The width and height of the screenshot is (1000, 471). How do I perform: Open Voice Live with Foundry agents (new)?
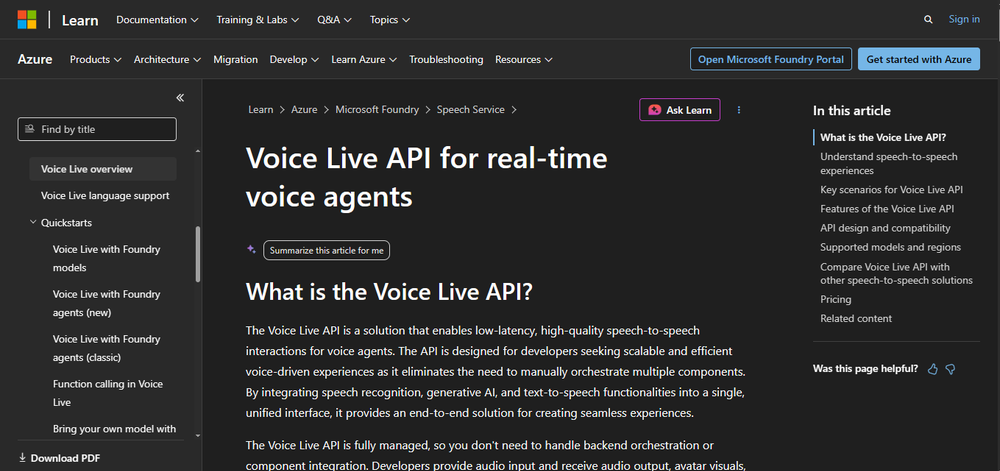[x=107, y=303]
